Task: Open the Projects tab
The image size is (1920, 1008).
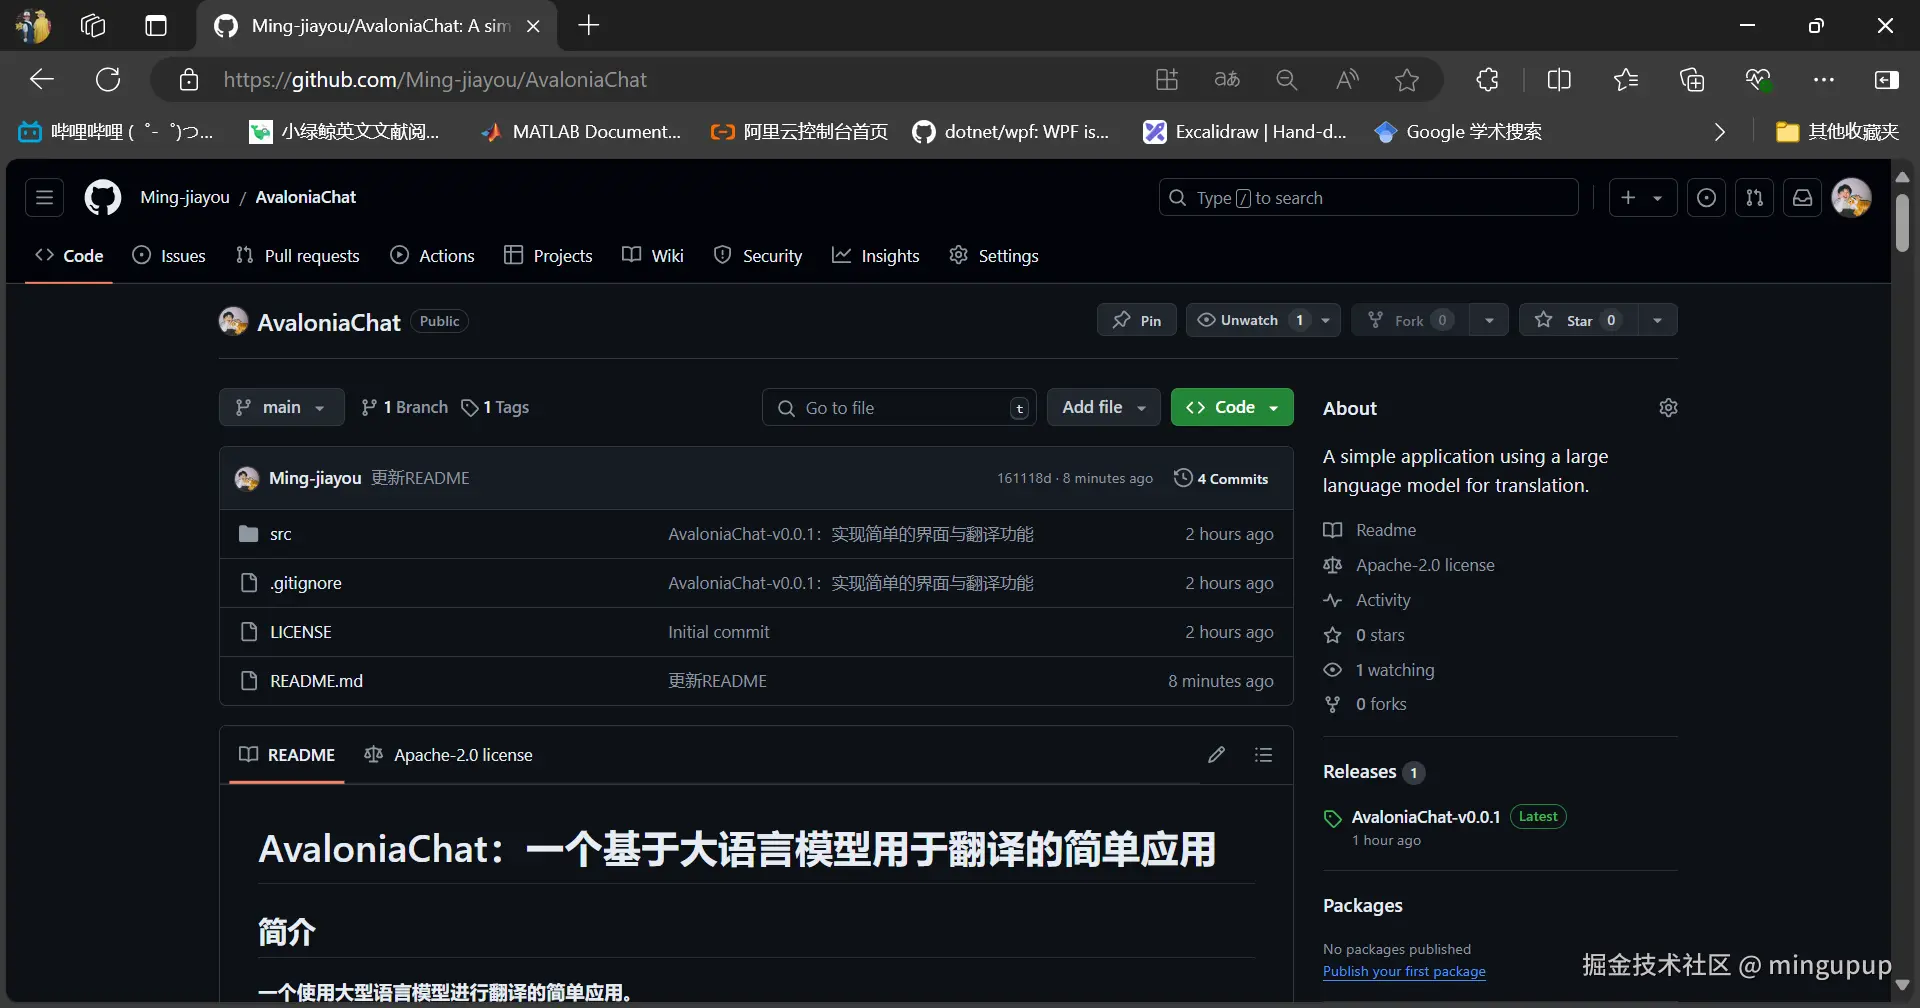Action: [548, 256]
